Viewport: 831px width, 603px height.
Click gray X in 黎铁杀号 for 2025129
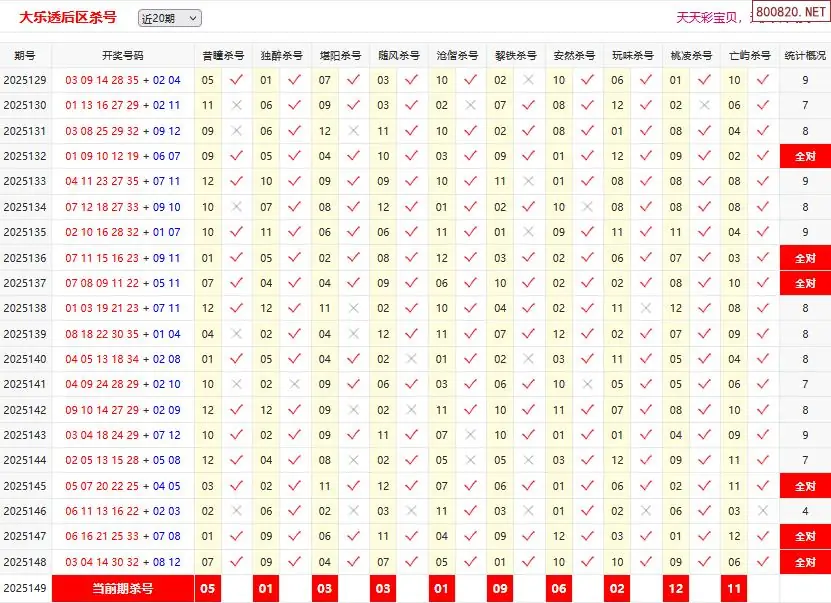(x=528, y=80)
